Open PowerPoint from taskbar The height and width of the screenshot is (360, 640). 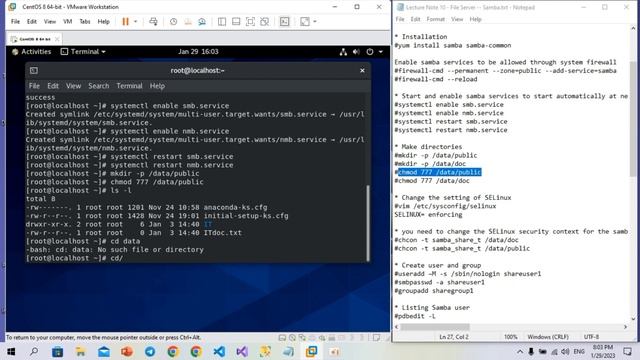click(x=127, y=351)
